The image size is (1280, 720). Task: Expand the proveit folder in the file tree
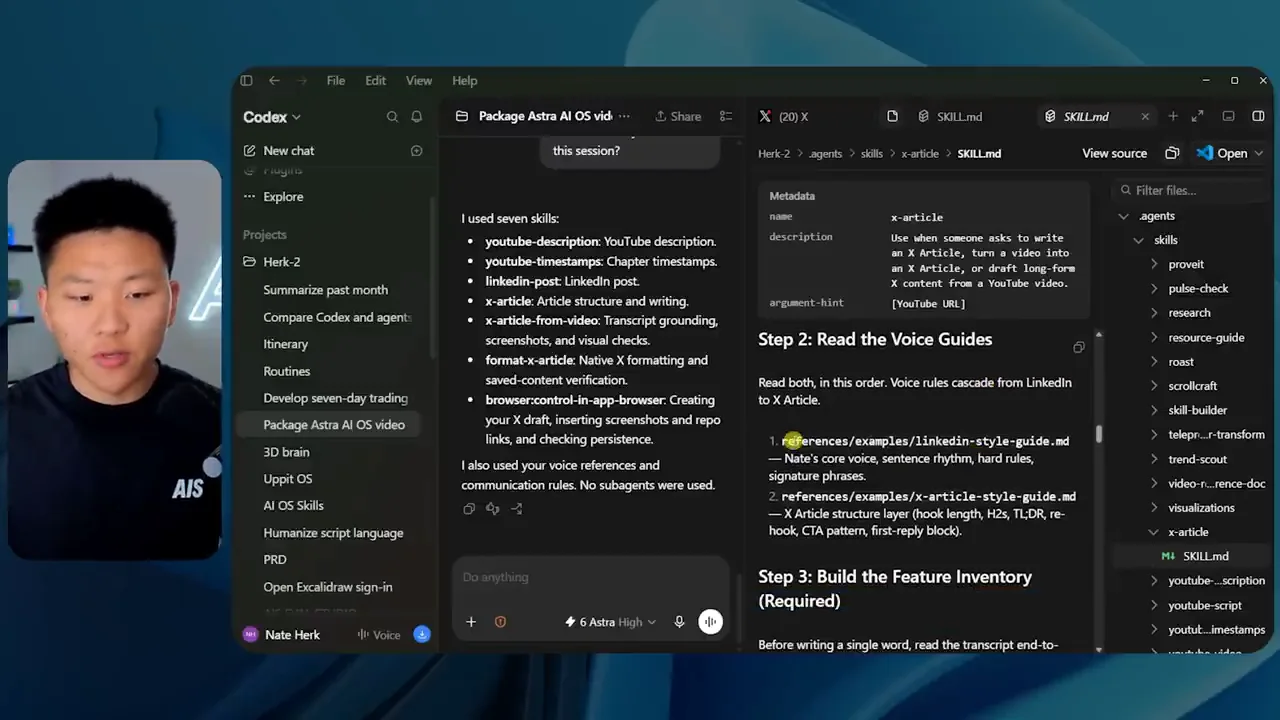coord(1154,264)
